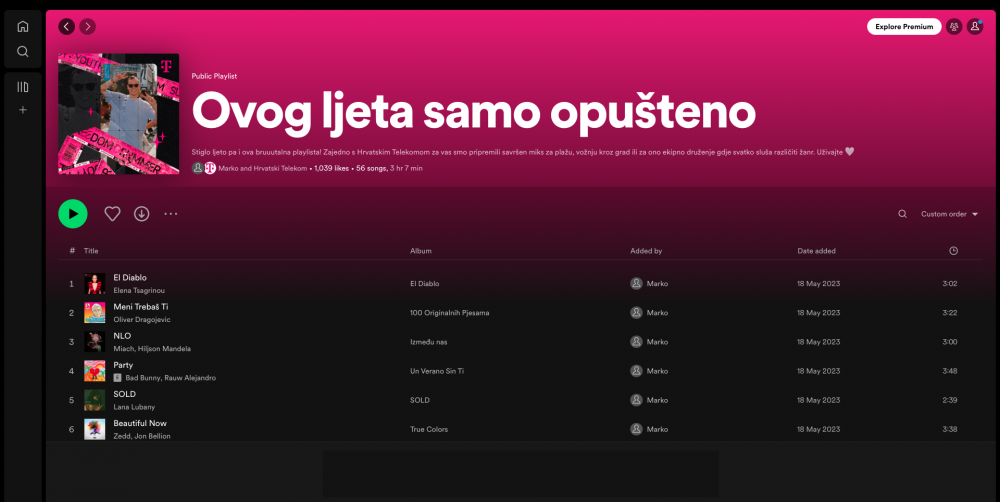Click the 3:48 duration of Party
This screenshot has width=1000, height=502.
pos(950,371)
